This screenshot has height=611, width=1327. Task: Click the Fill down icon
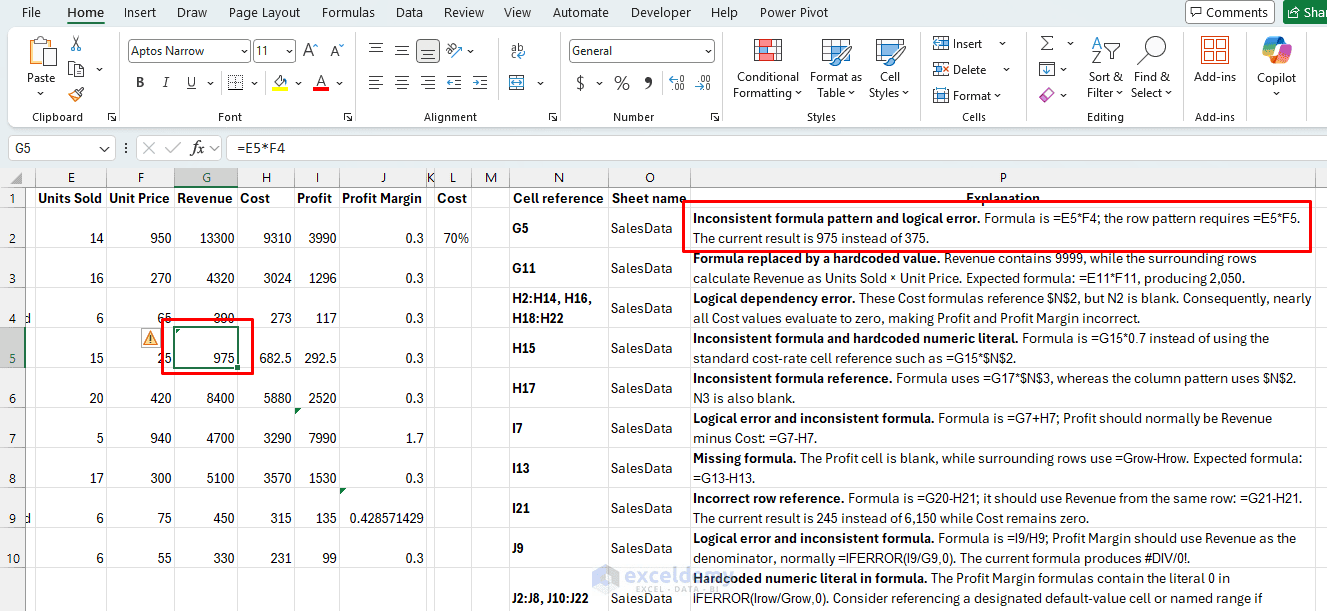pos(1047,69)
